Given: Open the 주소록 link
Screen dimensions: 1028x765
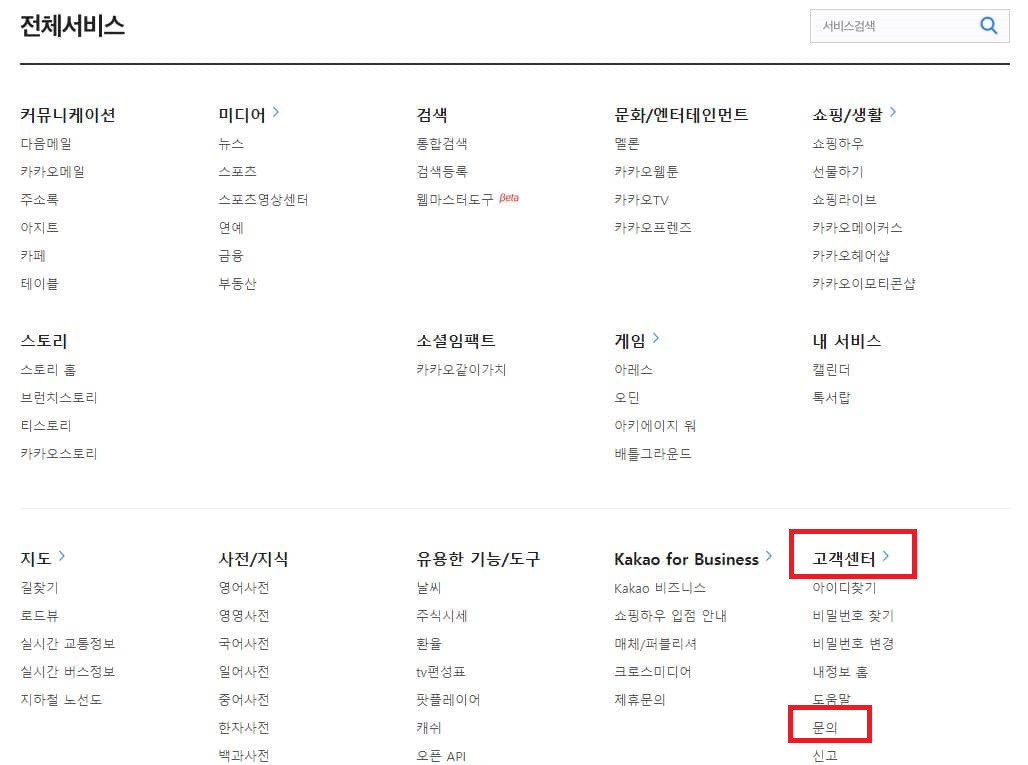Looking at the screenshot, I should click(39, 199).
